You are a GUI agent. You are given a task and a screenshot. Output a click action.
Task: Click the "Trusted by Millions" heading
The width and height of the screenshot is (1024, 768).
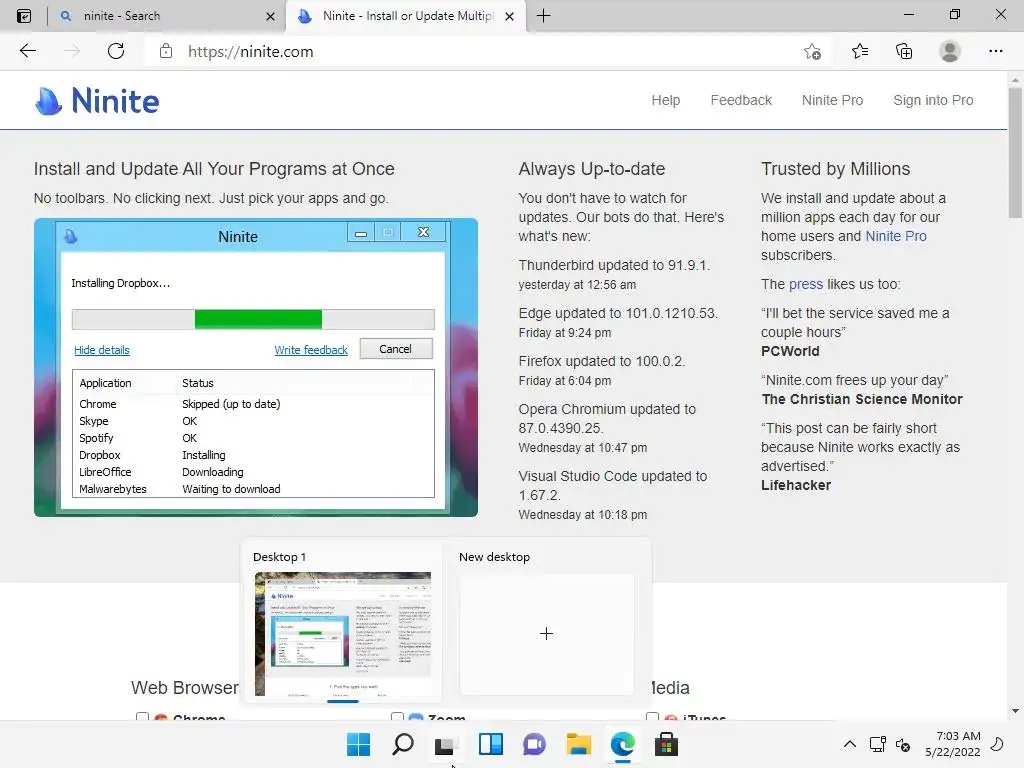[x=835, y=168]
